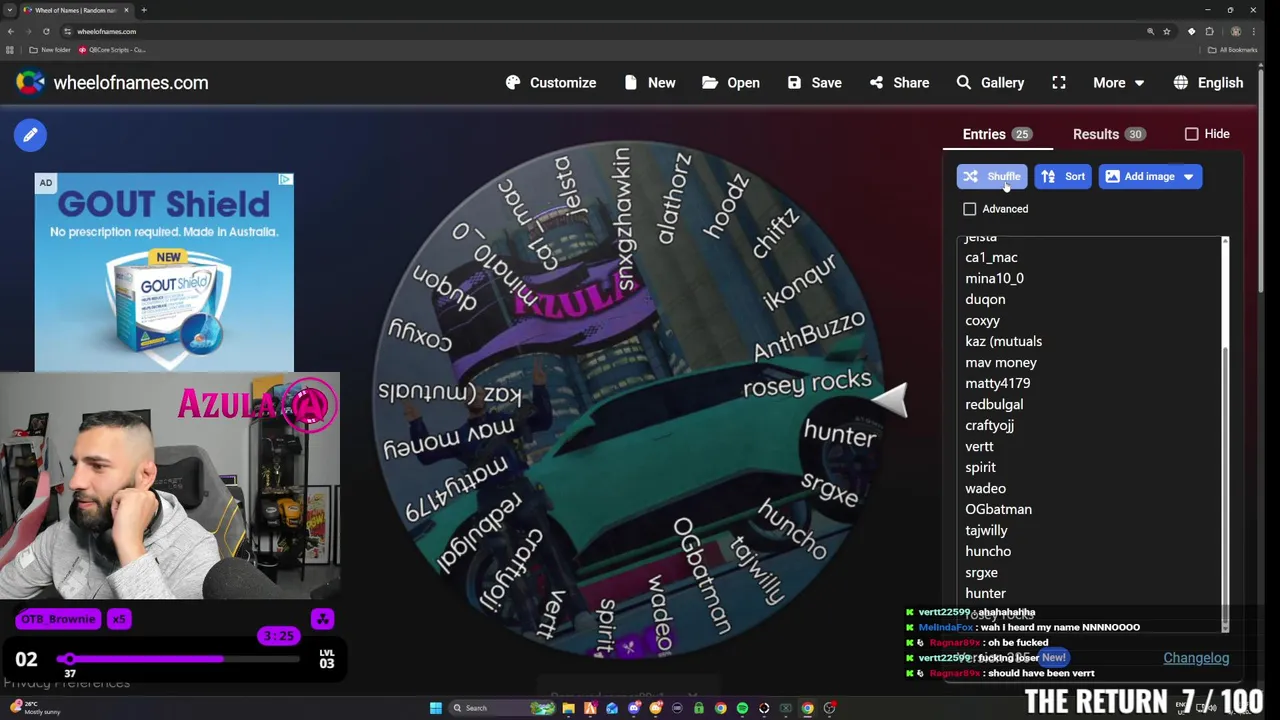
Task: Select the 'coxyy' entry in list
Action: pyautogui.click(x=982, y=320)
